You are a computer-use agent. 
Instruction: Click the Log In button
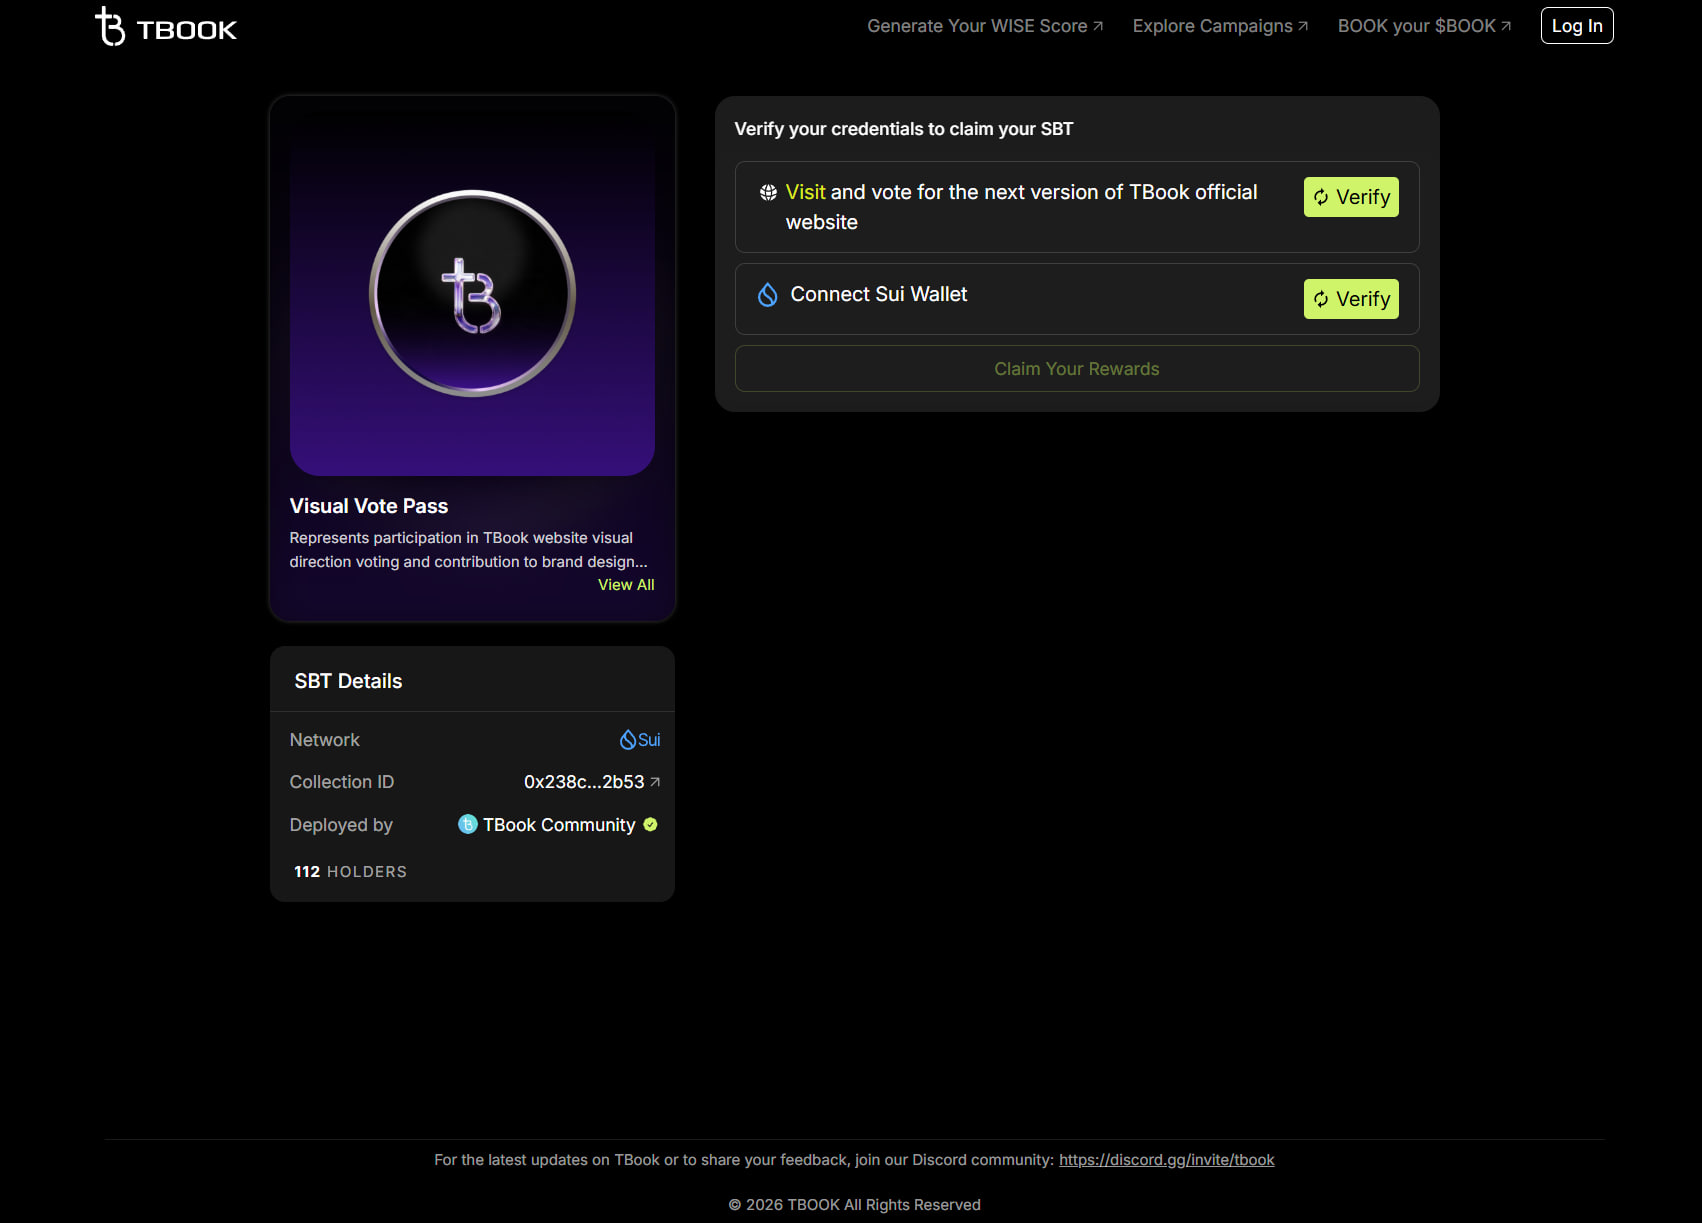[1577, 26]
